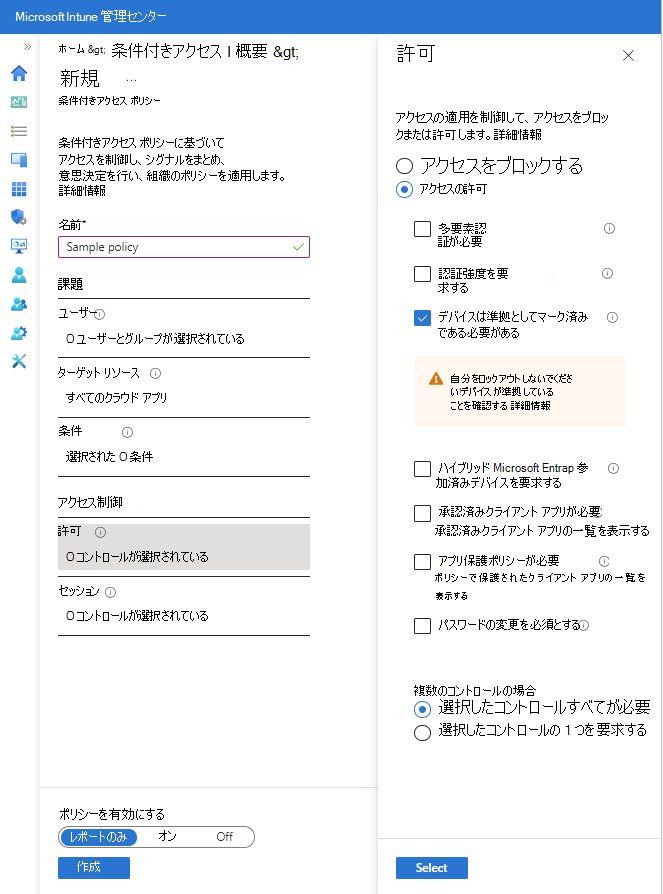This screenshot has width=663, height=894.
Task: Open the Dashboard chart icon in the sidebar
Action: click(19, 102)
